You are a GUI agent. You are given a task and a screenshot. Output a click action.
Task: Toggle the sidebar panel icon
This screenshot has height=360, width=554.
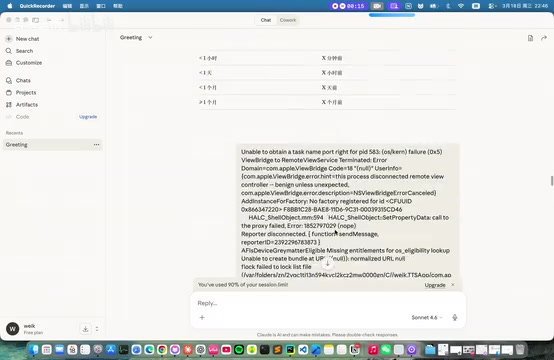pos(36,20)
